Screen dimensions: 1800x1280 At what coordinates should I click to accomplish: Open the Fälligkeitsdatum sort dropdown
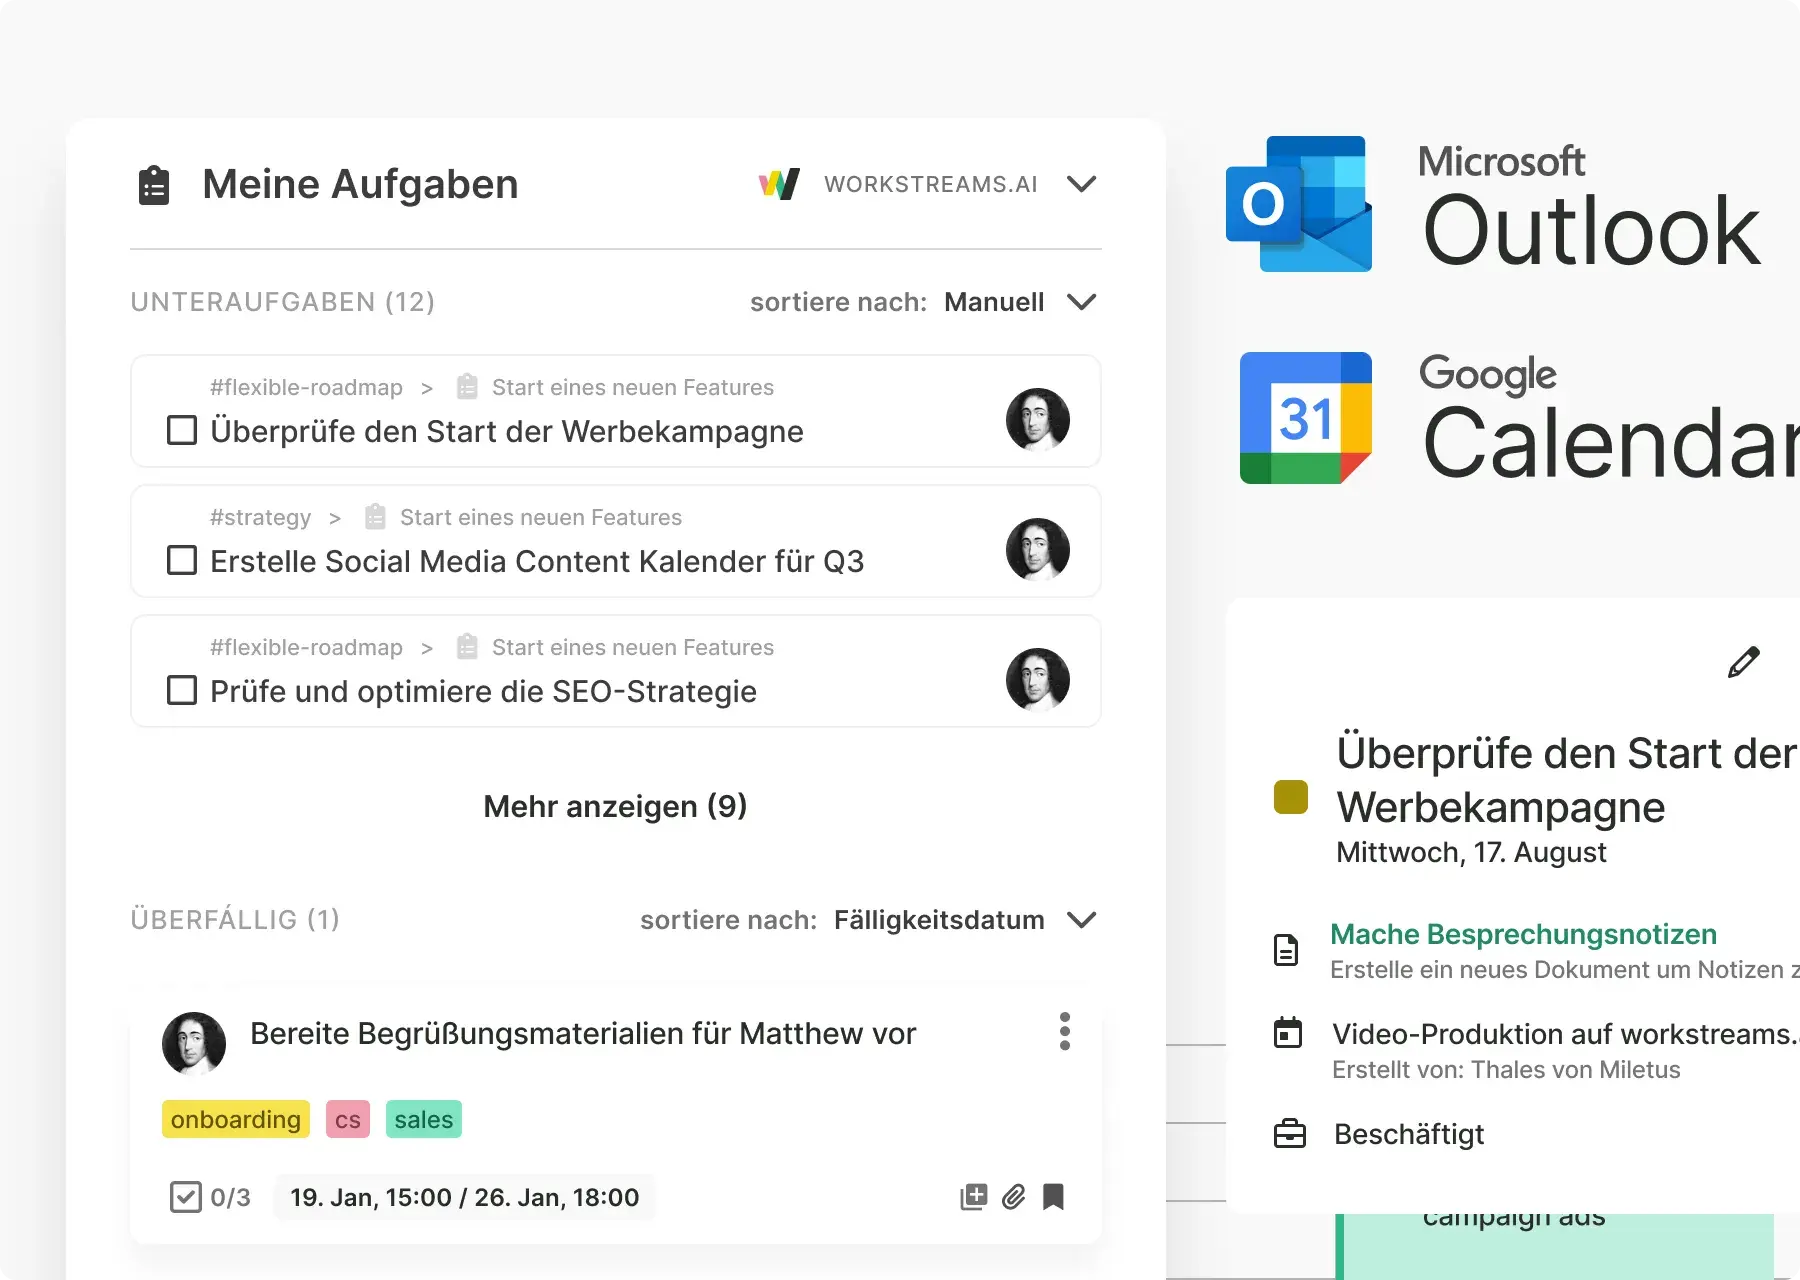tap(1081, 920)
